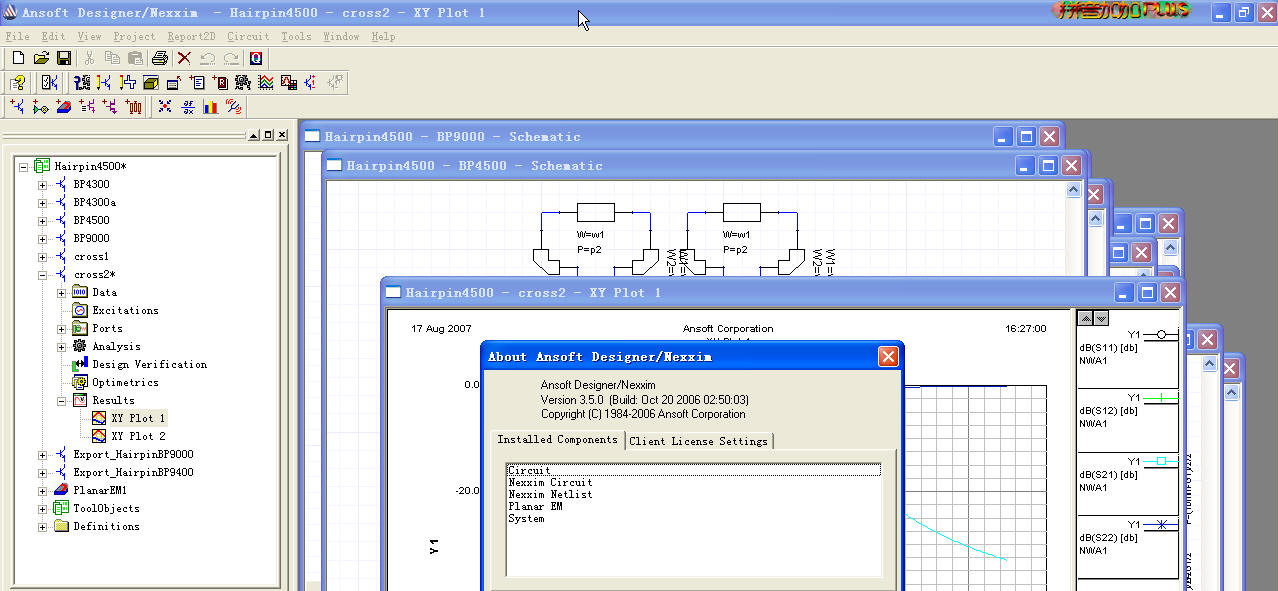This screenshot has width=1278, height=591.
Task: Expand the Data node under cross2
Action: click(61, 293)
